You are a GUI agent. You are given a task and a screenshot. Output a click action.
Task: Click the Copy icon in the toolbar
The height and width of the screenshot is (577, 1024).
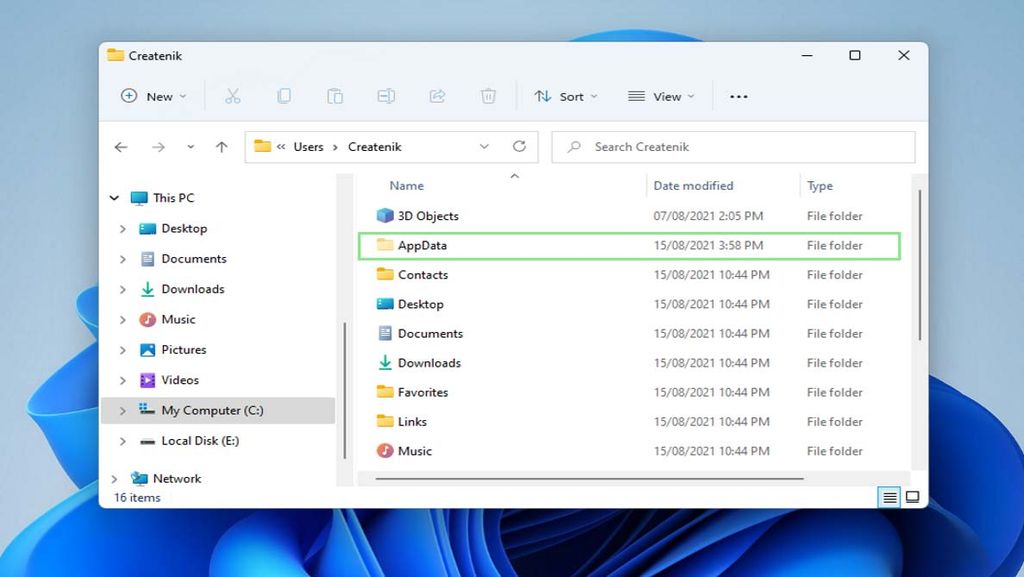[x=285, y=96]
